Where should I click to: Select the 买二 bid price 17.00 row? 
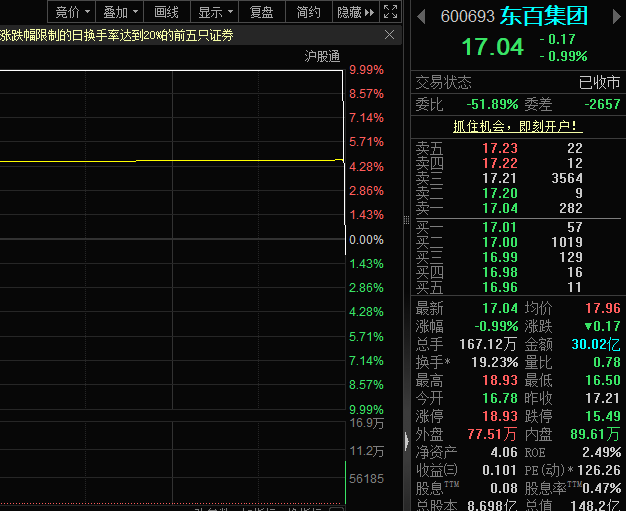click(517, 242)
